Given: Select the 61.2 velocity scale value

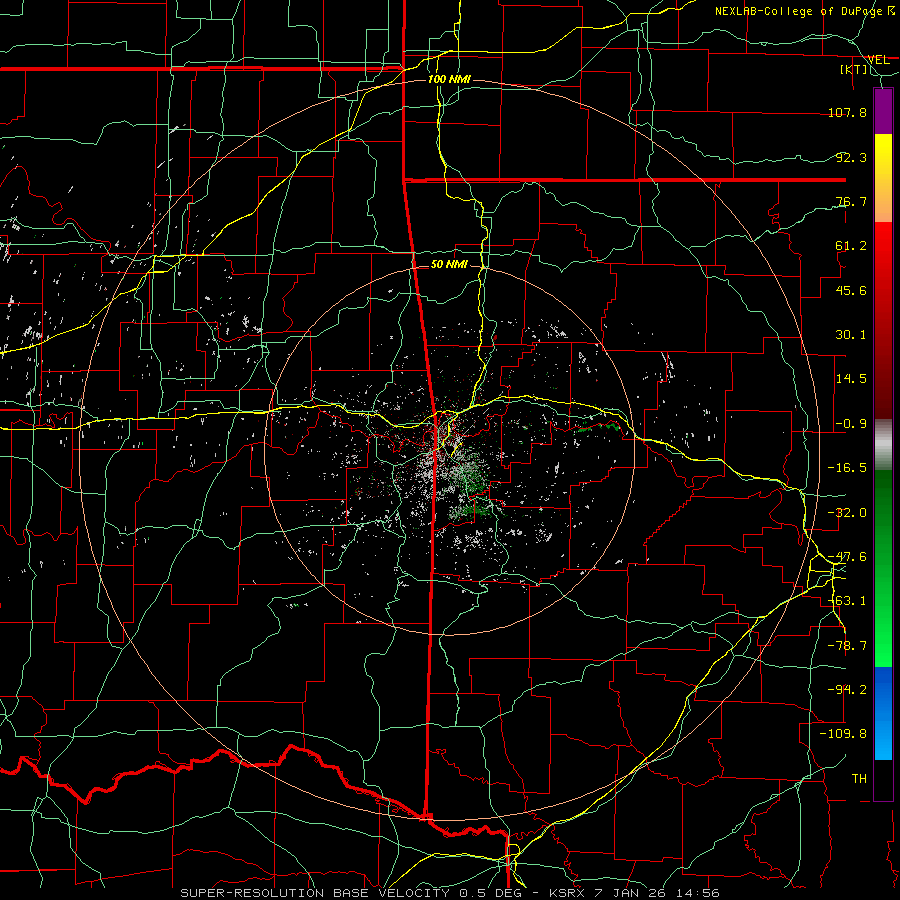Looking at the screenshot, I should pyautogui.click(x=851, y=246).
